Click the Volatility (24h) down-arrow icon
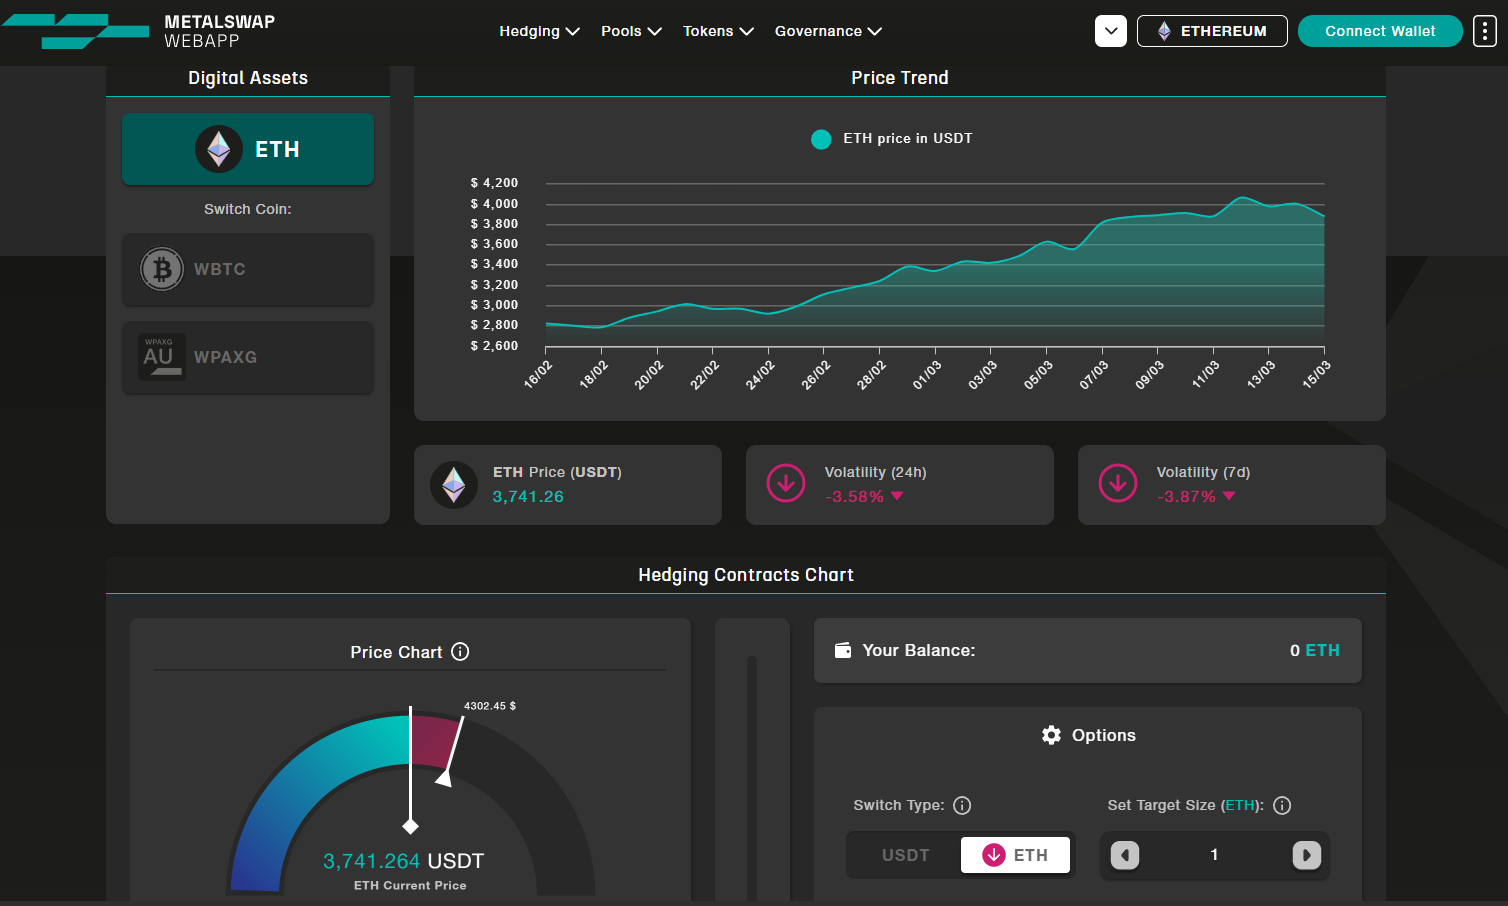 pyautogui.click(x=786, y=484)
